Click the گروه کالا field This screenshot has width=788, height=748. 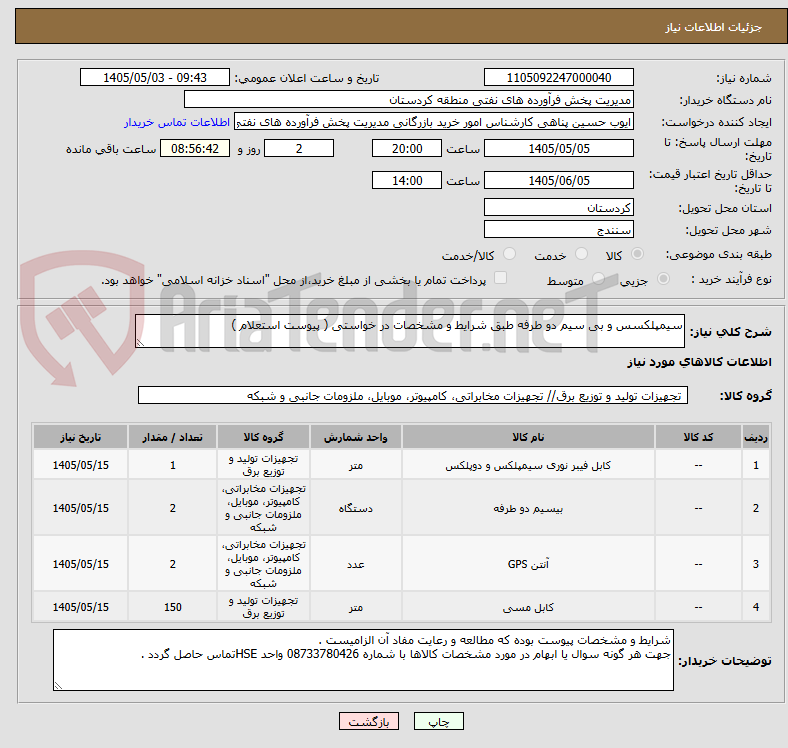coord(413,396)
